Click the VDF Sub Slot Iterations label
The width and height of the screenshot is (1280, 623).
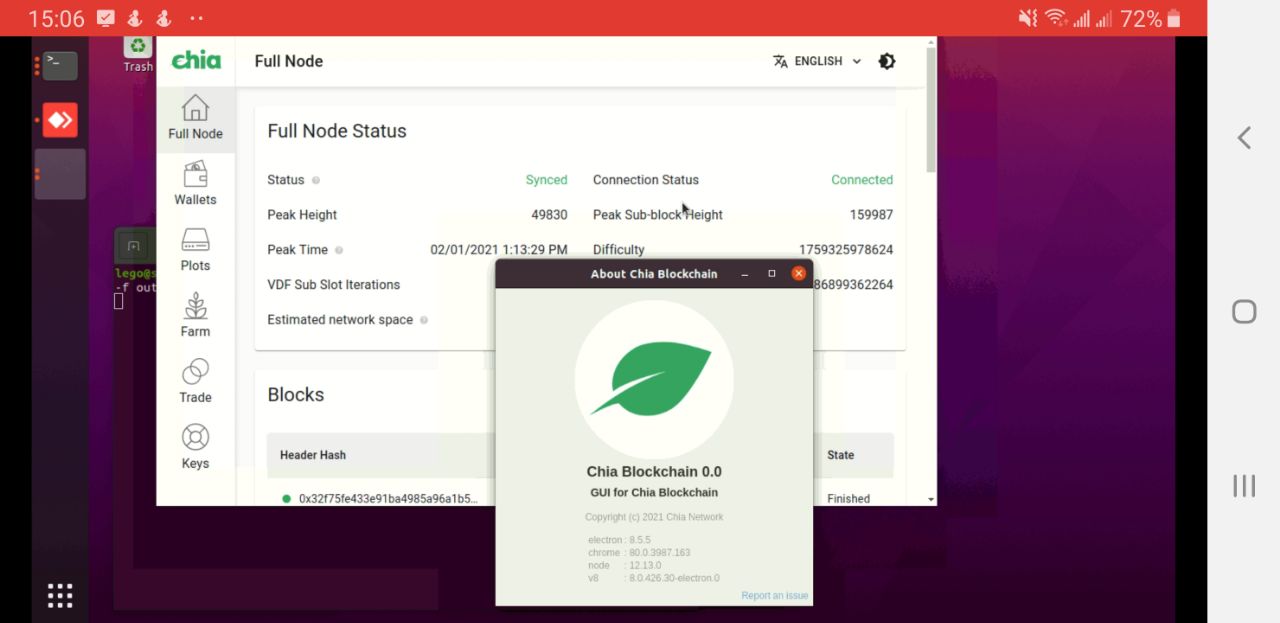click(333, 285)
